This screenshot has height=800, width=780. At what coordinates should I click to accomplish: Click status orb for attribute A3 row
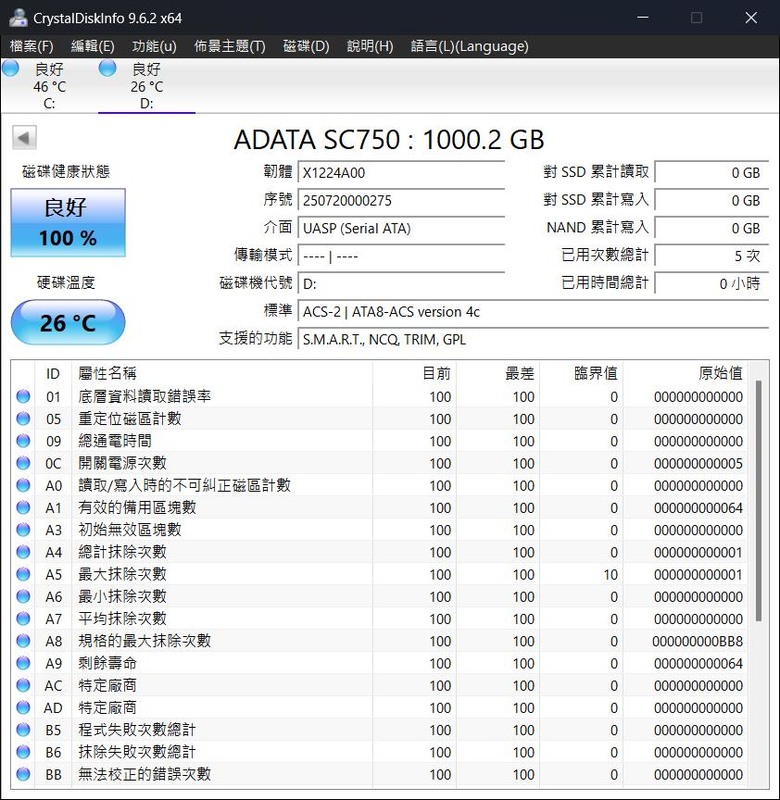click(x=23, y=530)
